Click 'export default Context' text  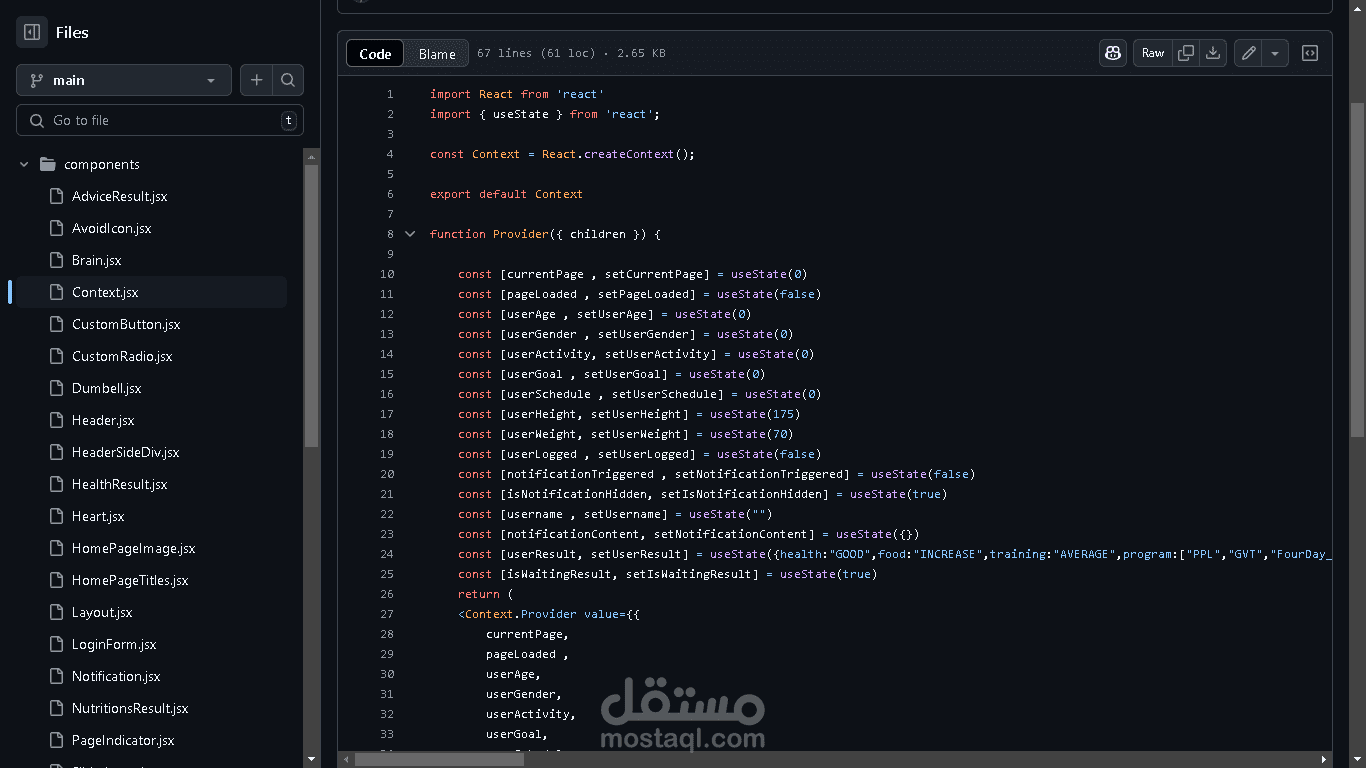pos(506,194)
